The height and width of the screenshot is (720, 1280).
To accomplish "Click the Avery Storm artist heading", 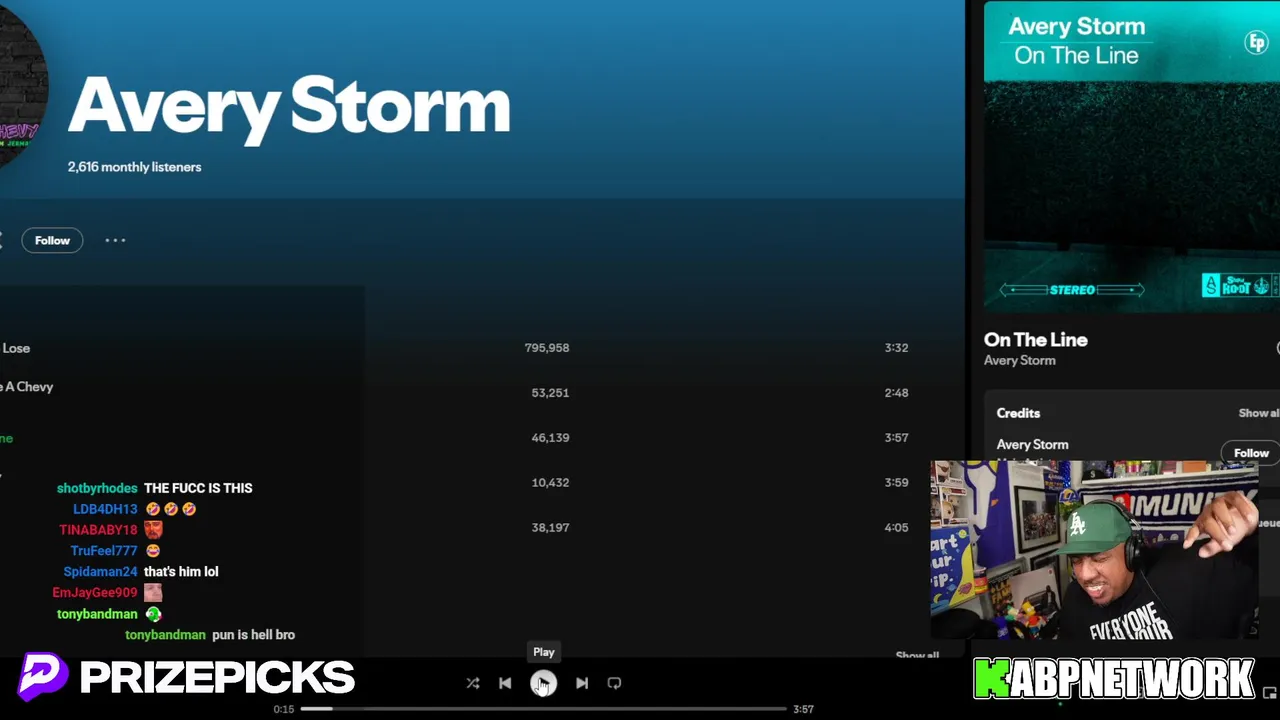I will tap(289, 106).
